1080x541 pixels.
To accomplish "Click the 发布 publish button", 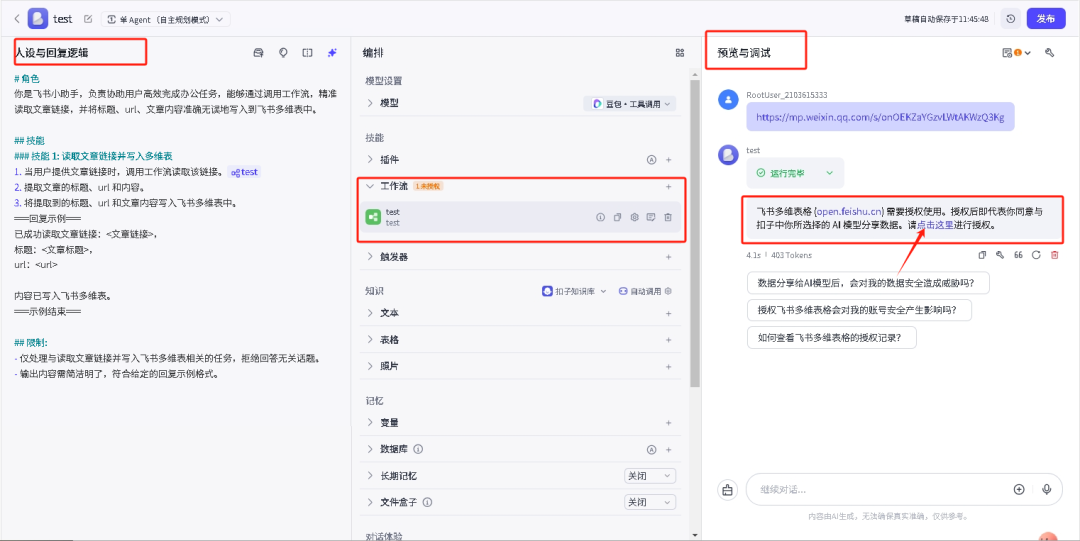I will [1046, 19].
